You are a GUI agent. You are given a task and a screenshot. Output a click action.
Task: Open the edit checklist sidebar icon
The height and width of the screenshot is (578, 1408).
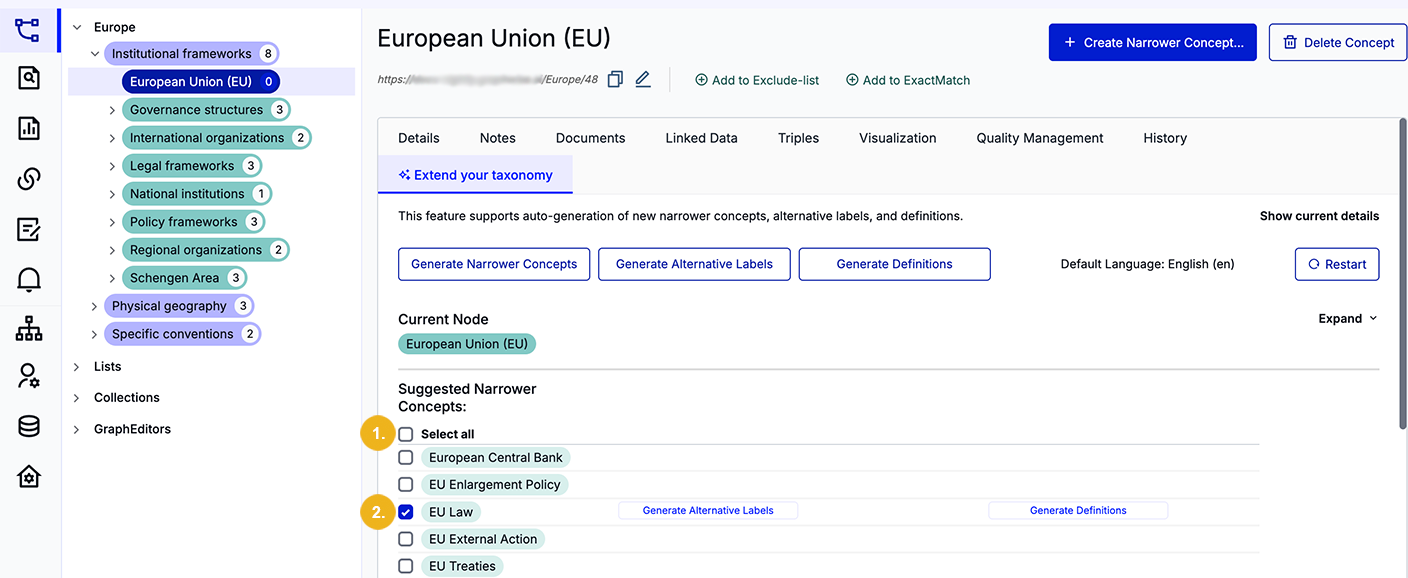[x=28, y=229]
